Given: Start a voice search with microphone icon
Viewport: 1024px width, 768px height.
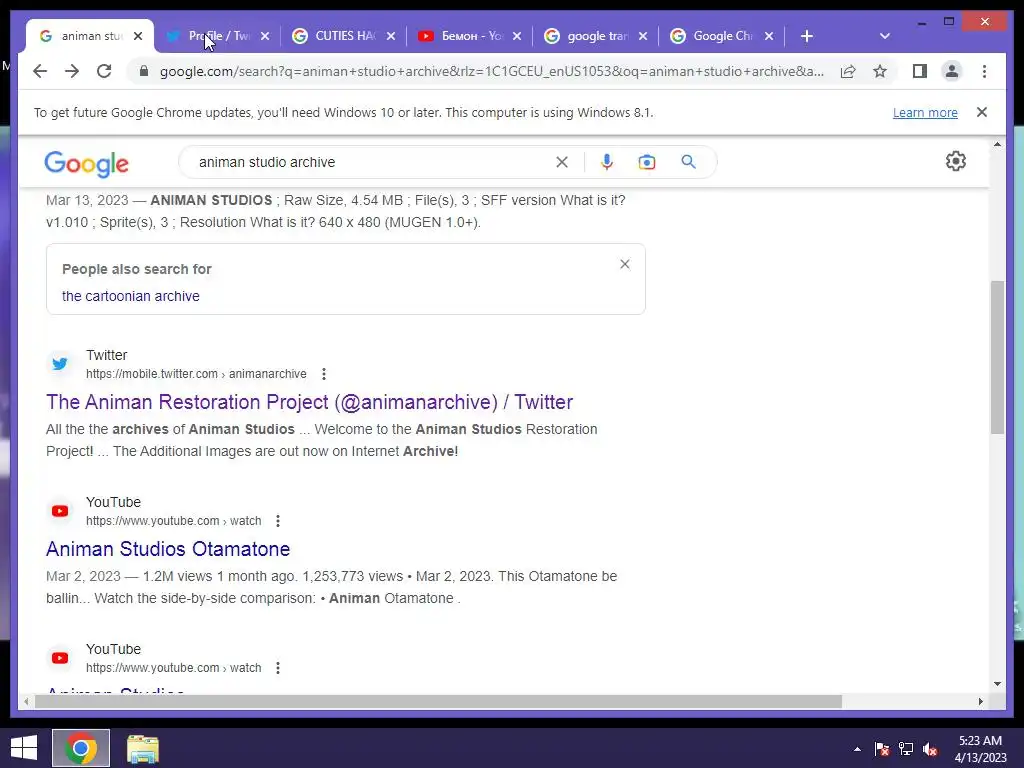Looking at the screenshot, I should 607,162.
